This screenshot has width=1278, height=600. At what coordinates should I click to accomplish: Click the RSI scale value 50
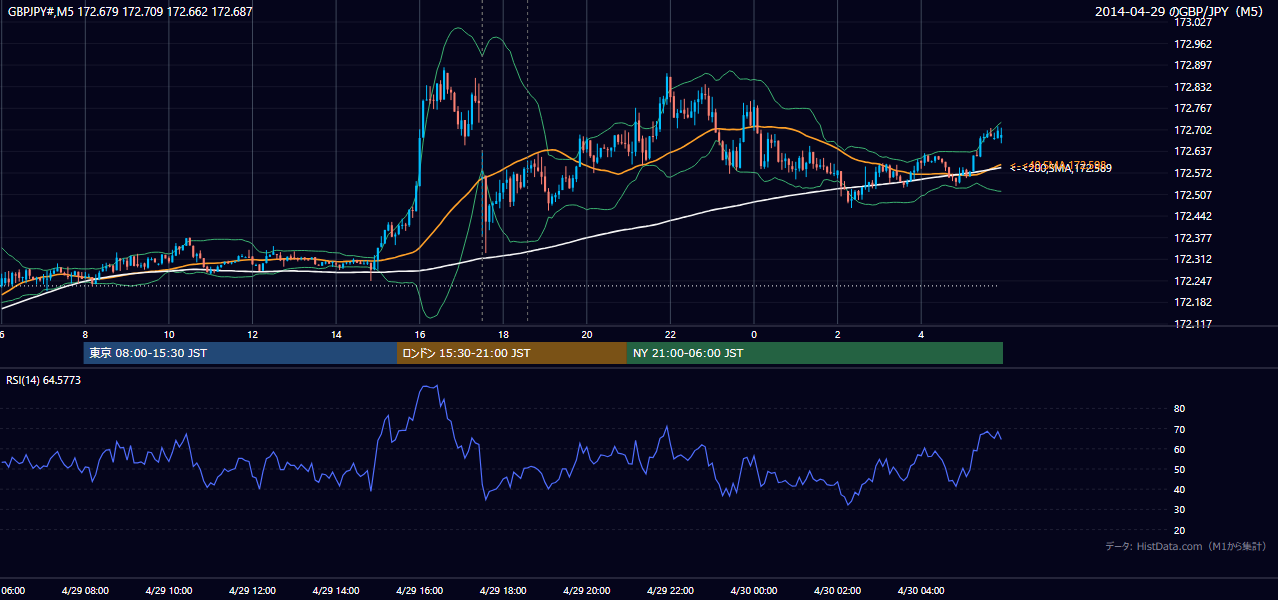point(1180,470)
